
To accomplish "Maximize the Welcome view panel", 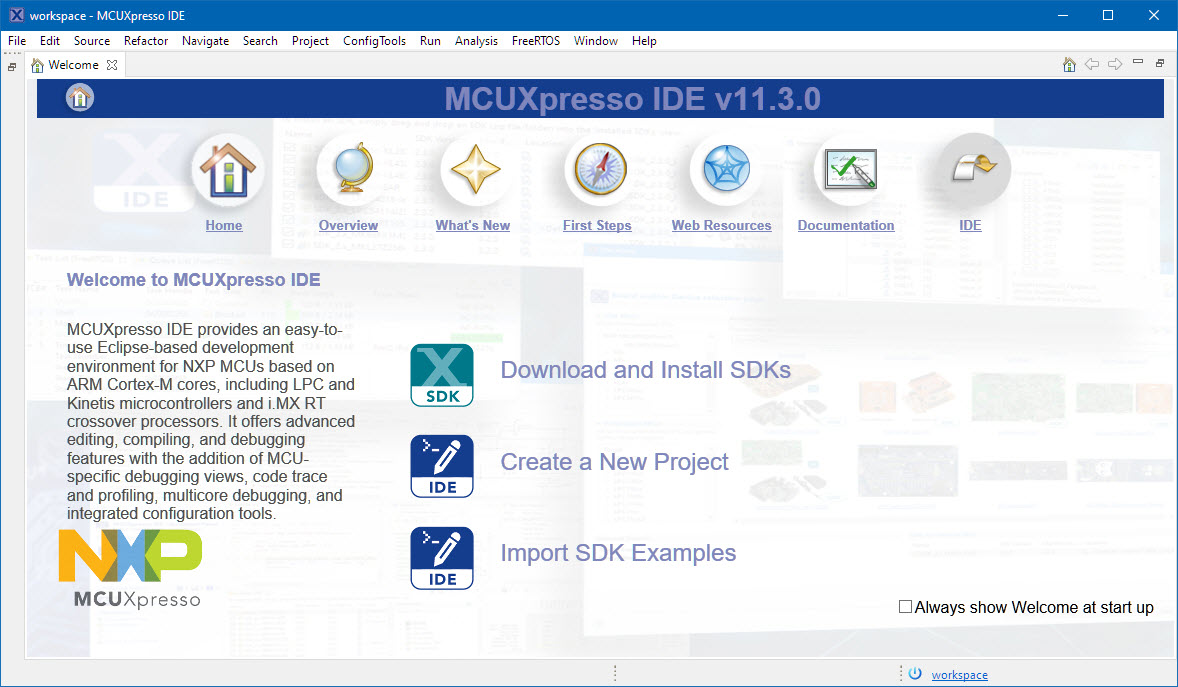I will point(1160,64).
